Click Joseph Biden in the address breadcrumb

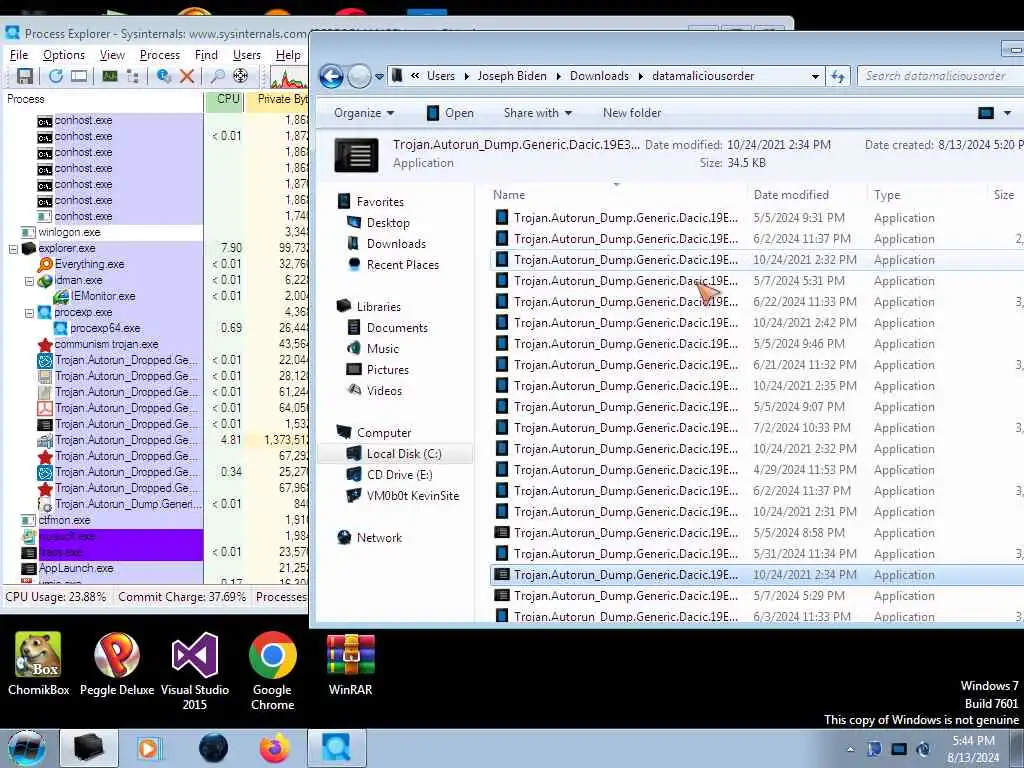(x=512, y=76)
